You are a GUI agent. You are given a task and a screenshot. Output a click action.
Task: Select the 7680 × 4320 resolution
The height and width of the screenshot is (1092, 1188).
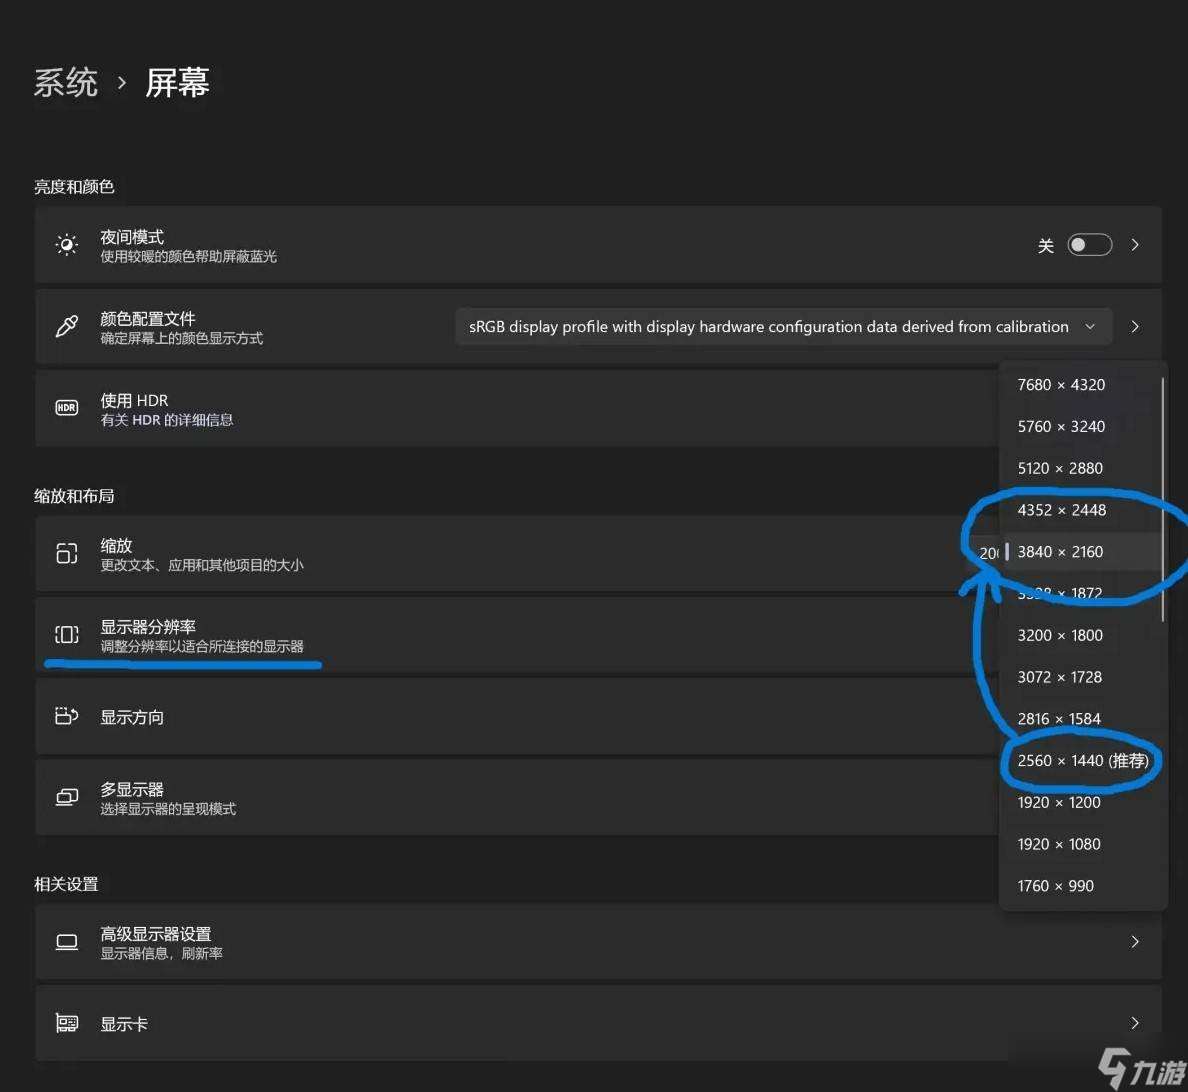click(x=1061, y=385)
